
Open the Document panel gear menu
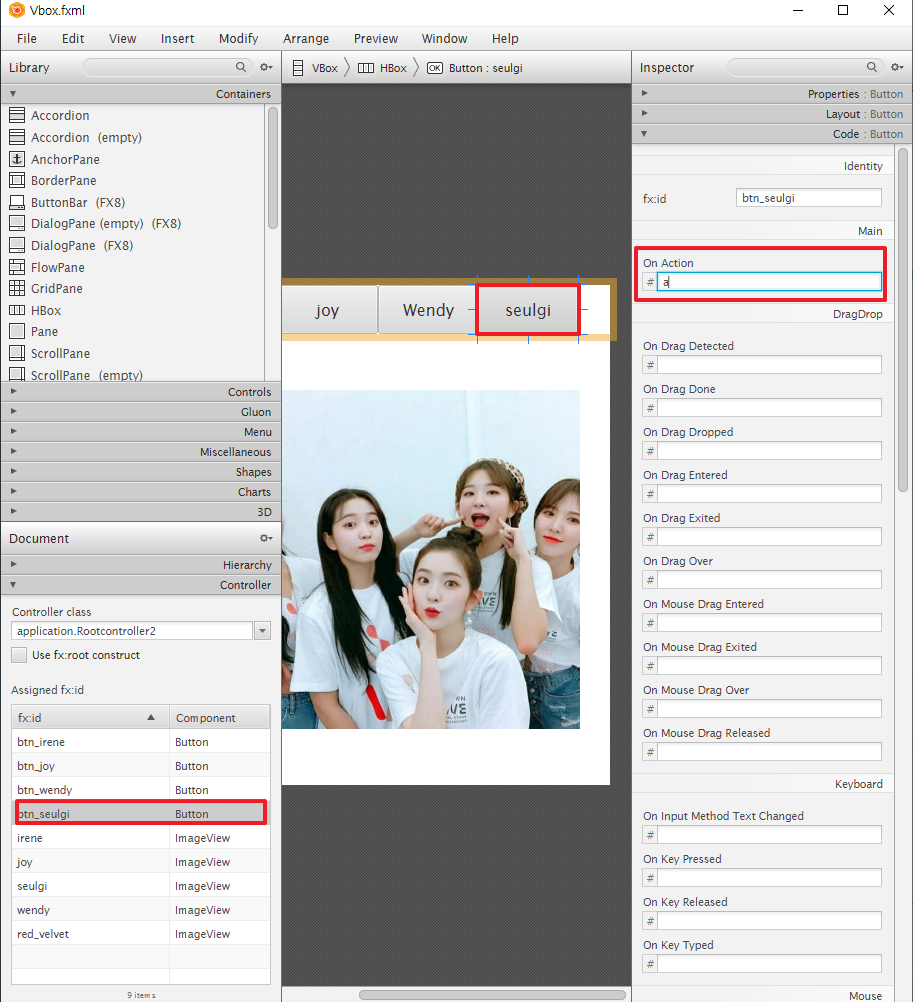[x=266, y=538]
